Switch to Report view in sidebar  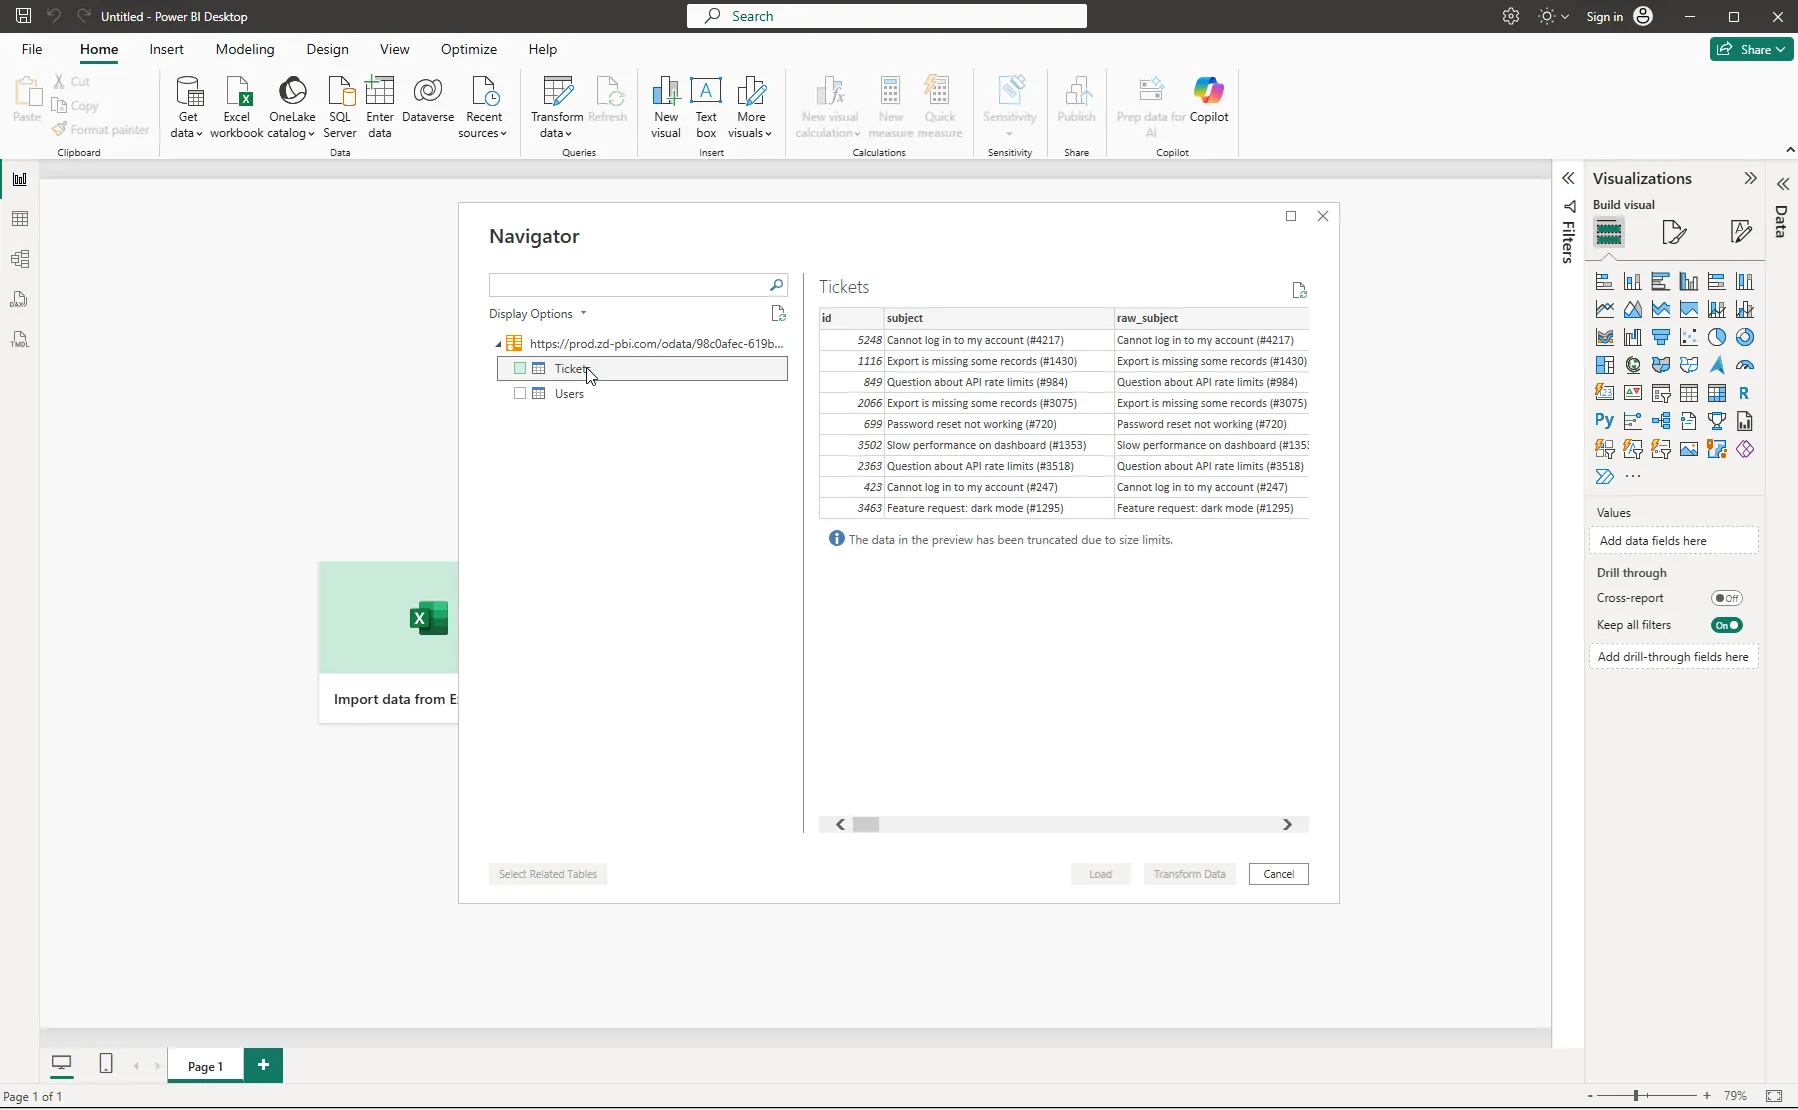(20, 180)
